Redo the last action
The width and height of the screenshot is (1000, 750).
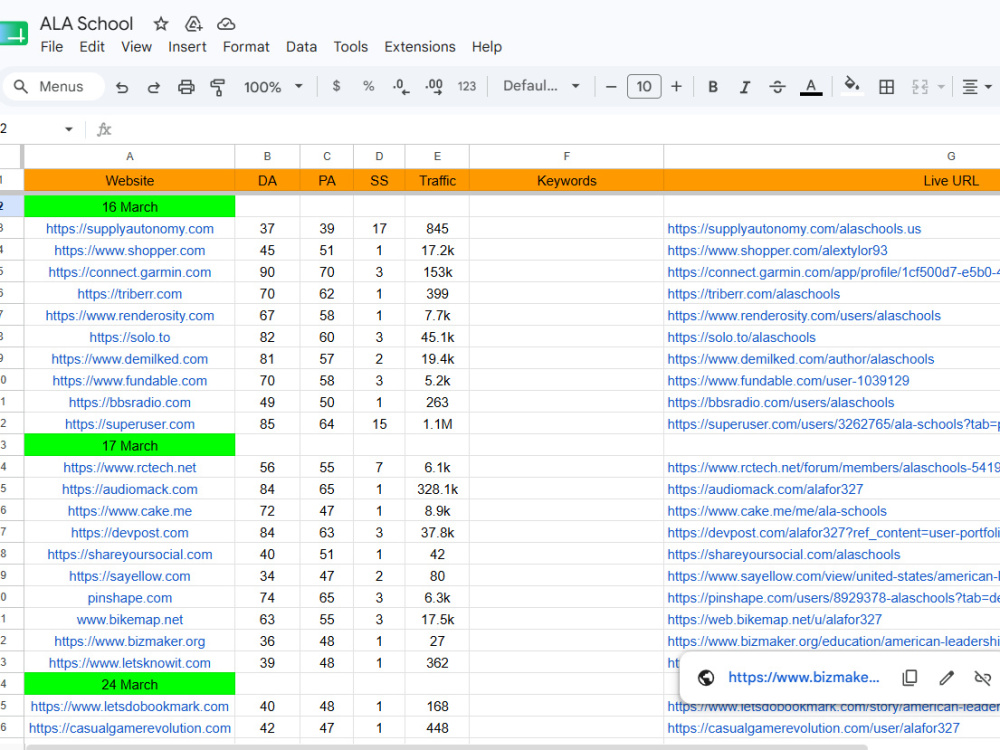pyautogui.click(x=154, y=87)
